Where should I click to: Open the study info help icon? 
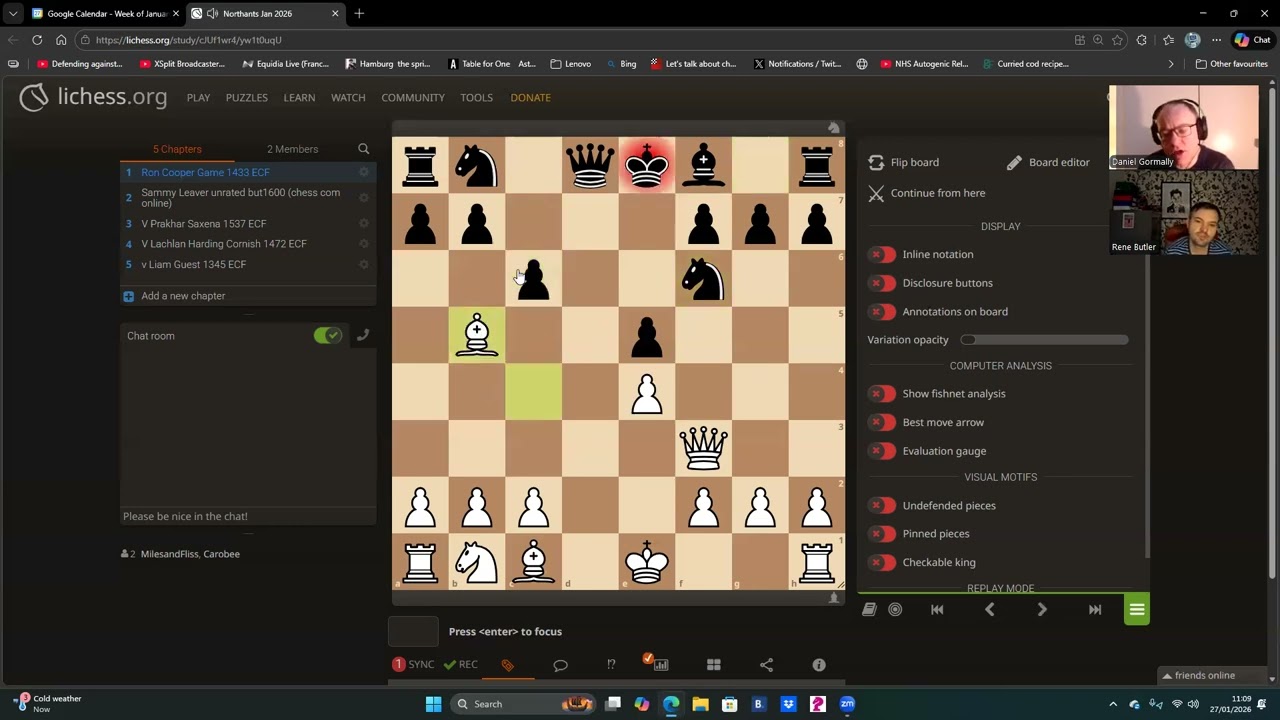coord(819,665)
